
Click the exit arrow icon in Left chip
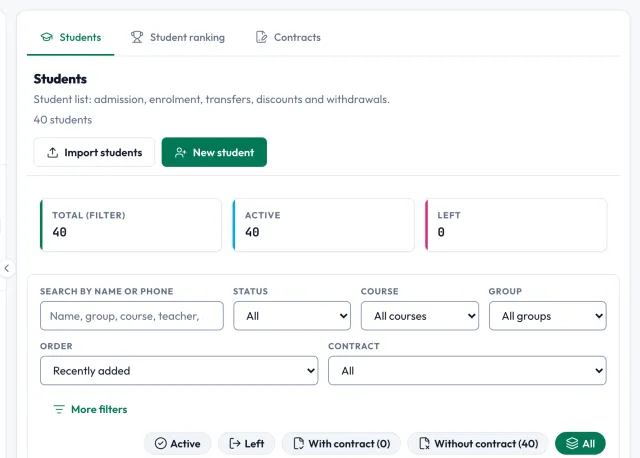235,444
